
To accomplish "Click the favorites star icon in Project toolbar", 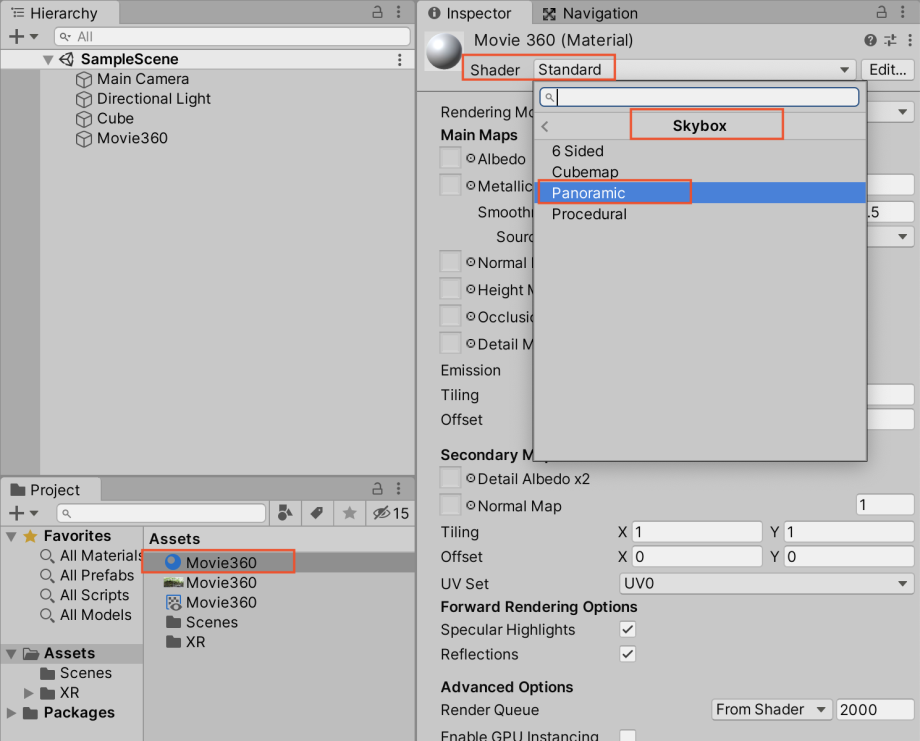I will pos(349,513).
